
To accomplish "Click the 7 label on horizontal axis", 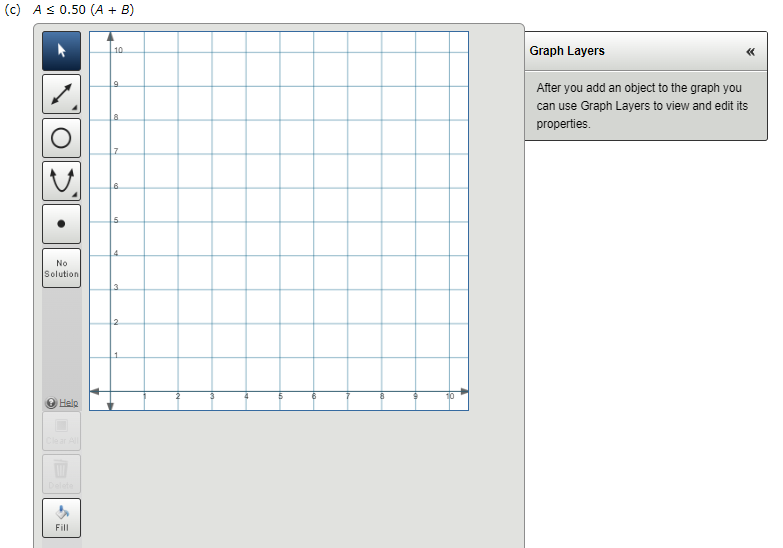I will (348, 396).
